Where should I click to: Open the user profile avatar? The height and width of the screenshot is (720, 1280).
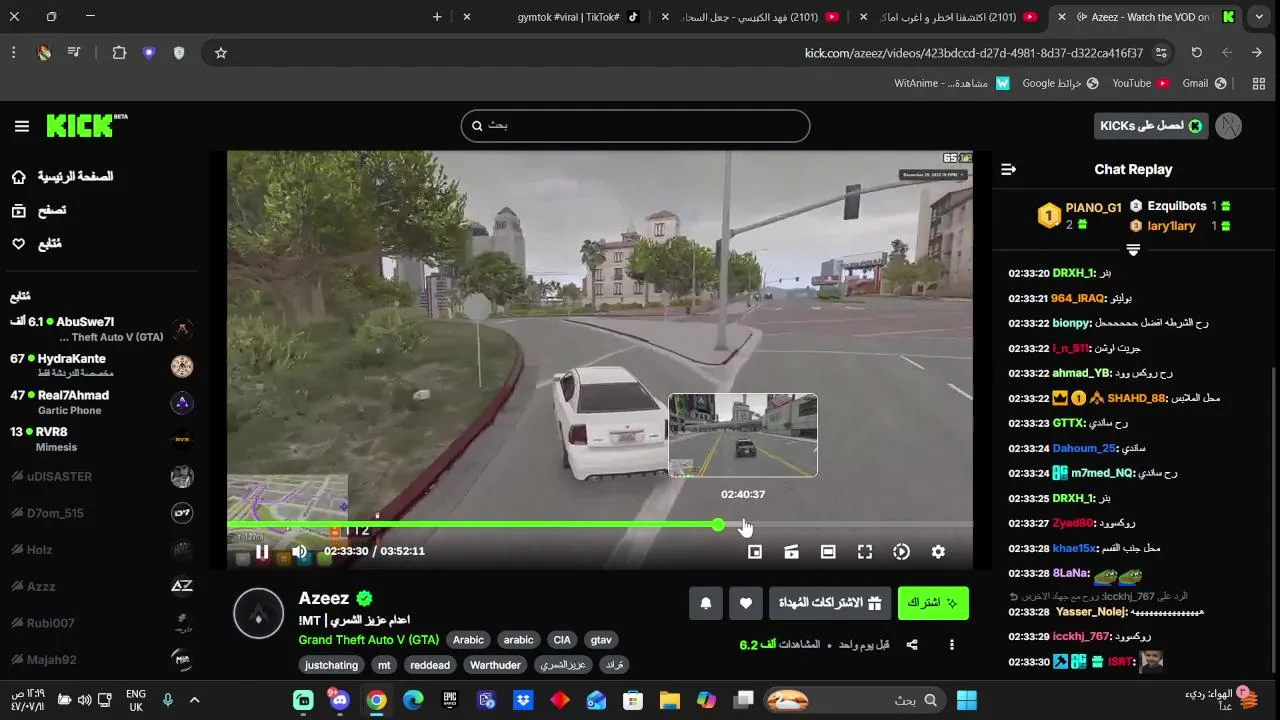(1229, 126)
